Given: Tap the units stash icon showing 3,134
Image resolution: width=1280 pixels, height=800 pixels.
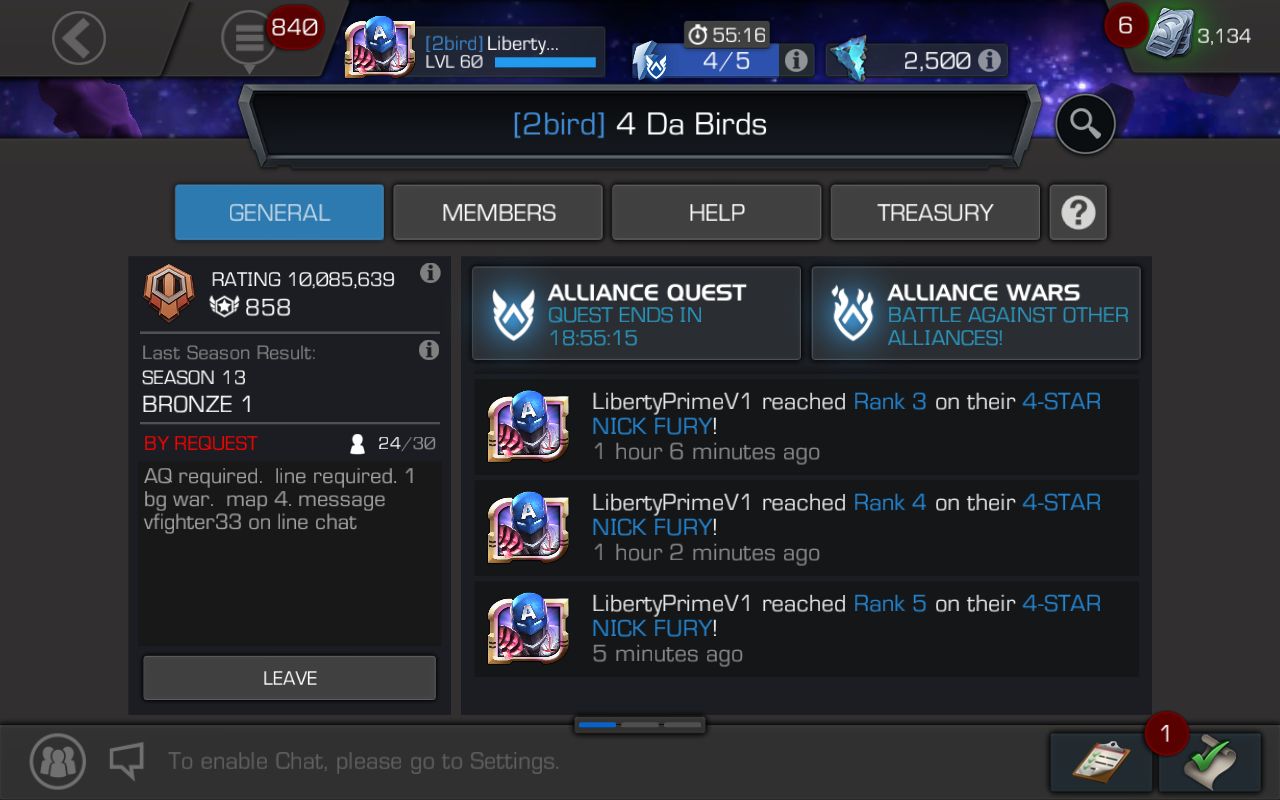Looking at the screenshot, I should click(x=1197, y=36).
